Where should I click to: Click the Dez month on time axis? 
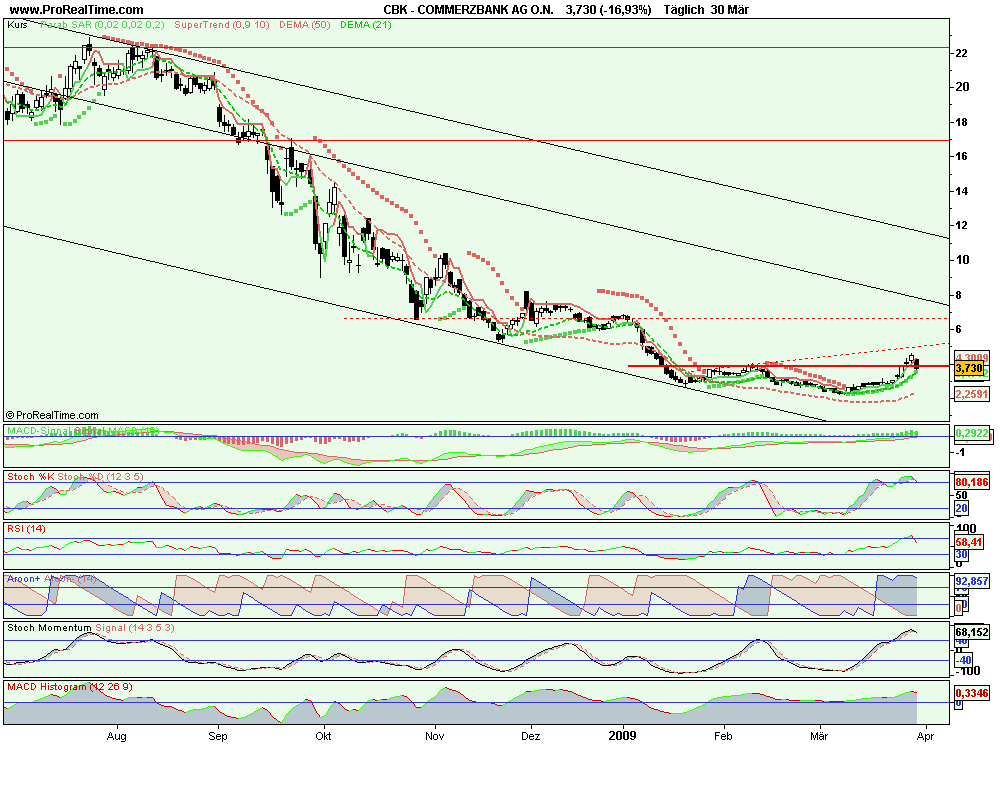(x=531, y=736)
